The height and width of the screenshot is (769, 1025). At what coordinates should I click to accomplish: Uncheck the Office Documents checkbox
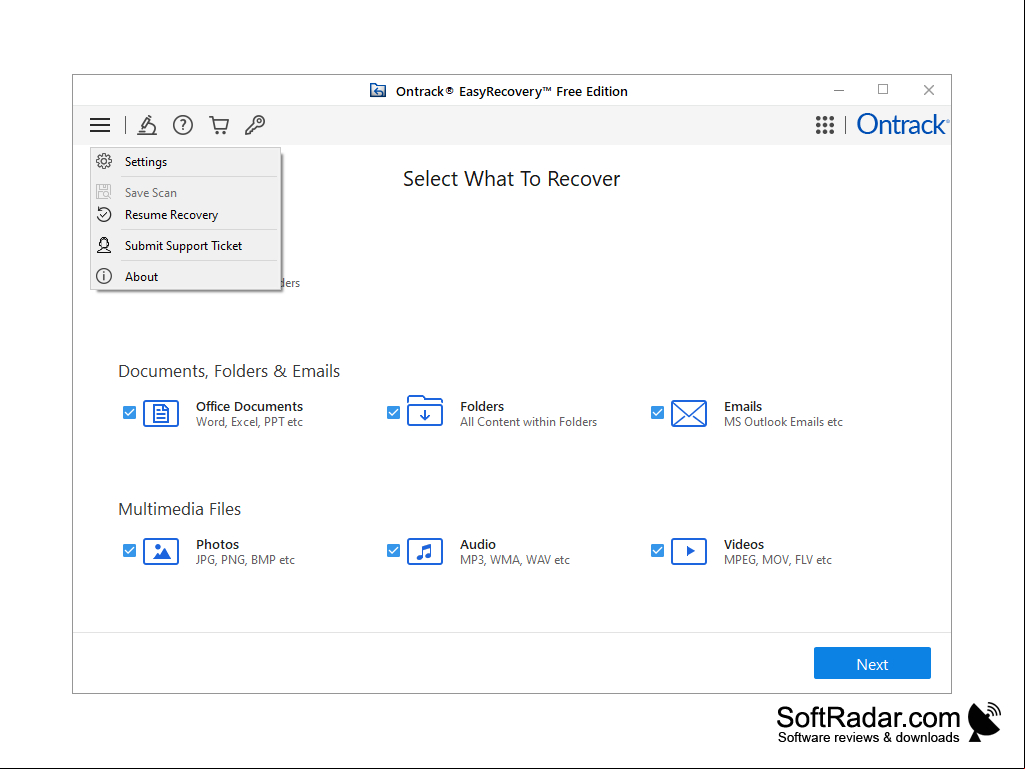(x=129, y=413)
